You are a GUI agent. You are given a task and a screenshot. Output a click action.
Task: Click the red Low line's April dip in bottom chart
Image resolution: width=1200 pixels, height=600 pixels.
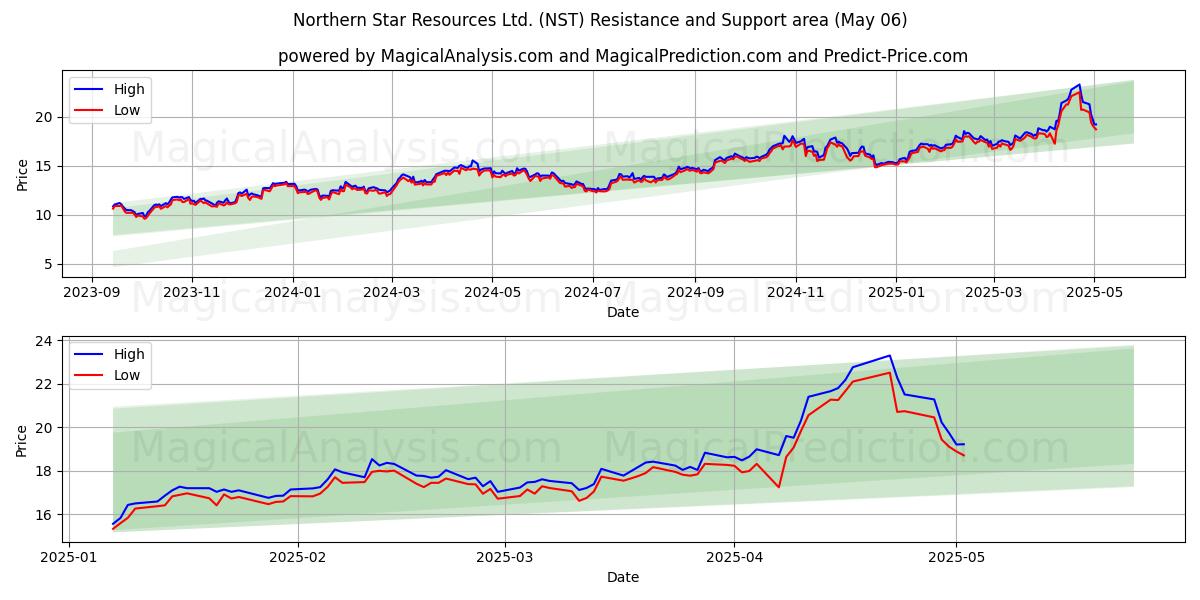click(x=779, y=487)
